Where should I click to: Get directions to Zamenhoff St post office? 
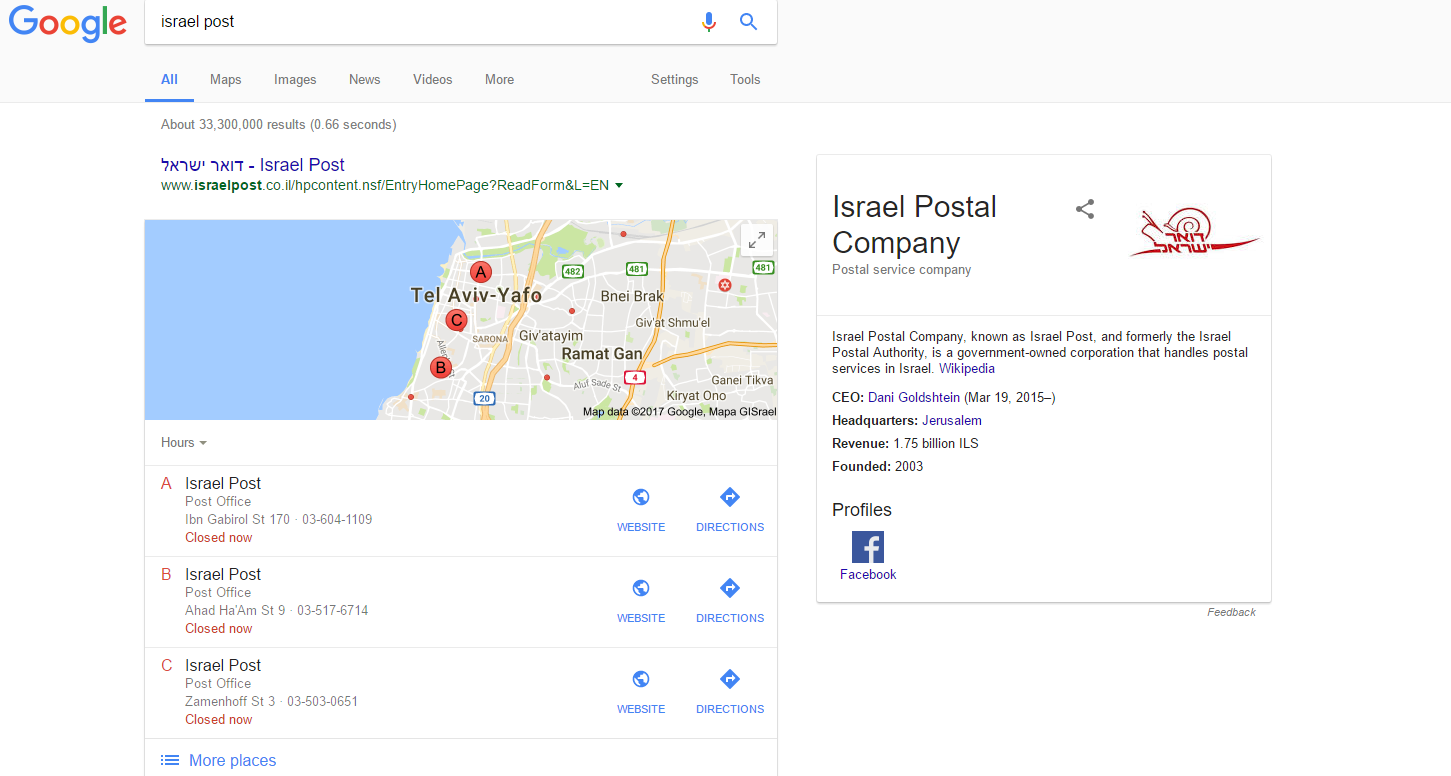tap(729, 680)
